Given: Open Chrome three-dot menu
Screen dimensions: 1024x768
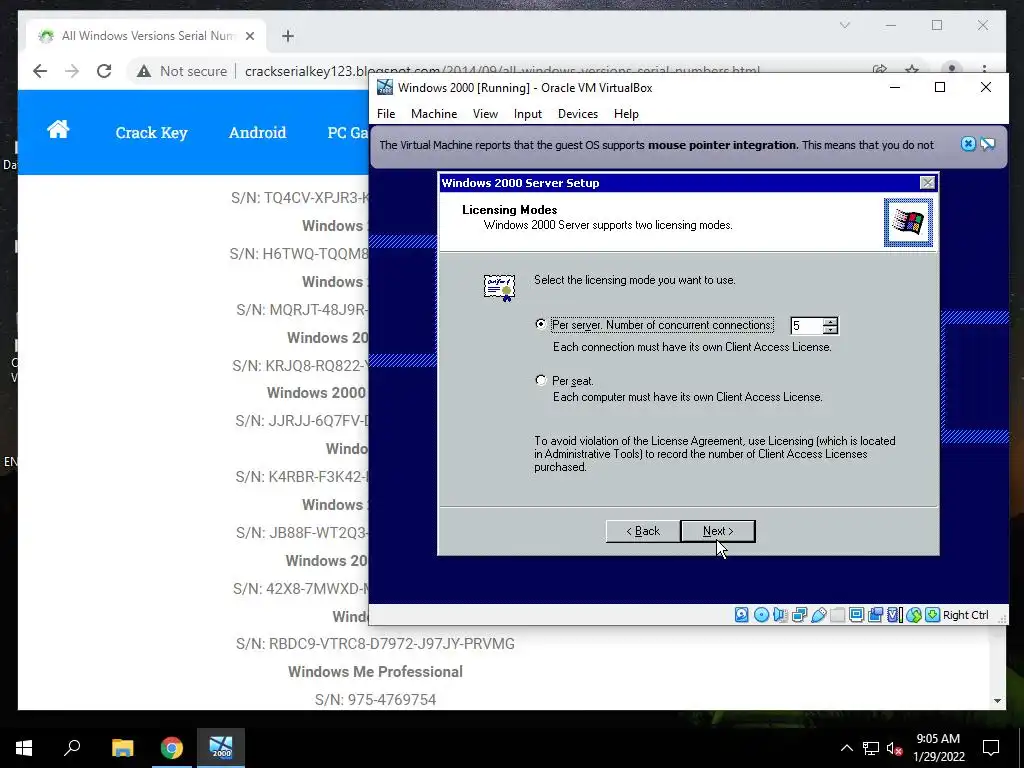Looking at the screenshot, I should pyautogui.click(x=984, y=69).
